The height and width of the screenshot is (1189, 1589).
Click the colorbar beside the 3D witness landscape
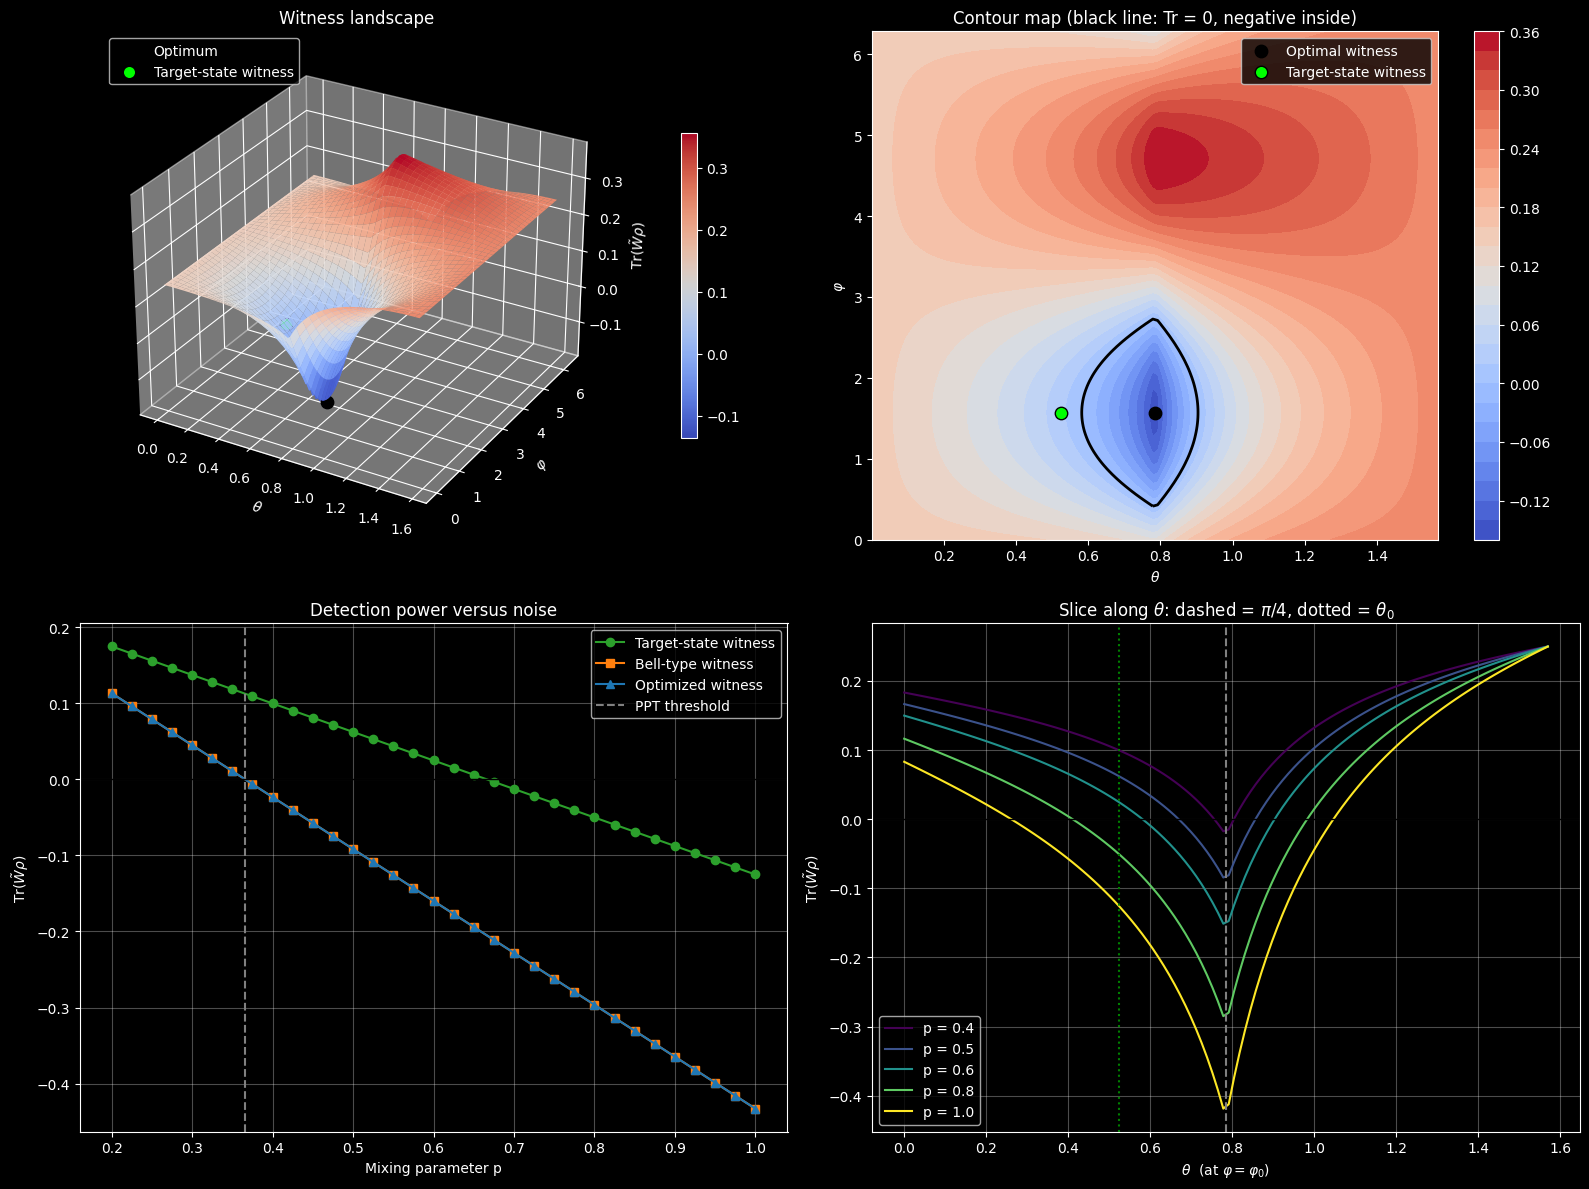689,285
